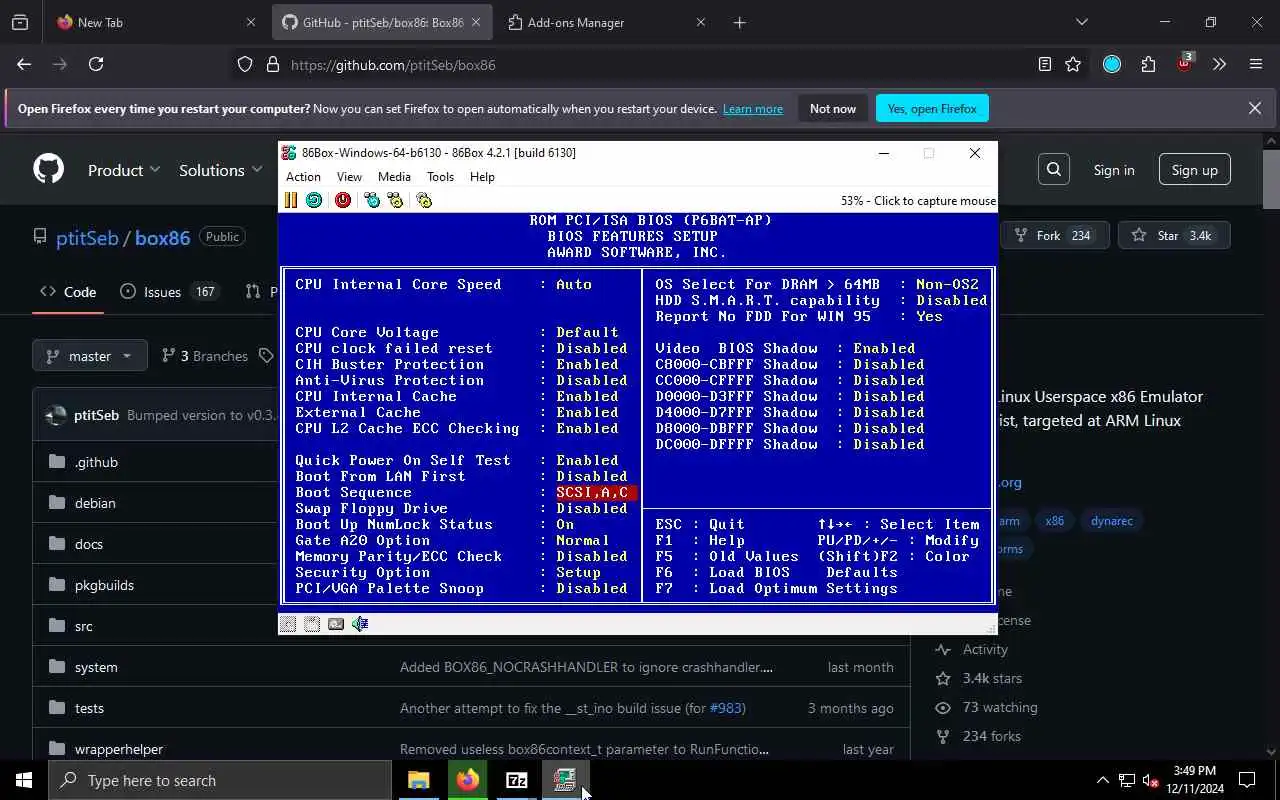Image resolution: width=1280 pixels, height=800 pixels.
Task: Click second floppy drive icon in 86Box status bar
Action: coord(312,624)
